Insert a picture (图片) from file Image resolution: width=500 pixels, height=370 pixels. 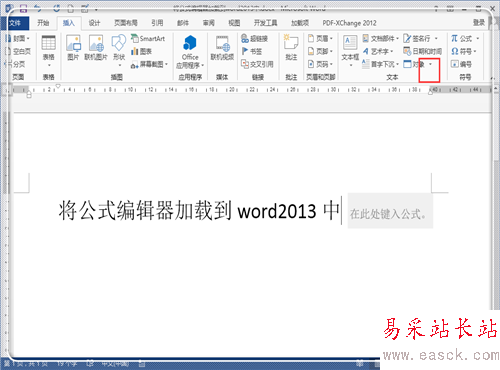pos(73,48)
